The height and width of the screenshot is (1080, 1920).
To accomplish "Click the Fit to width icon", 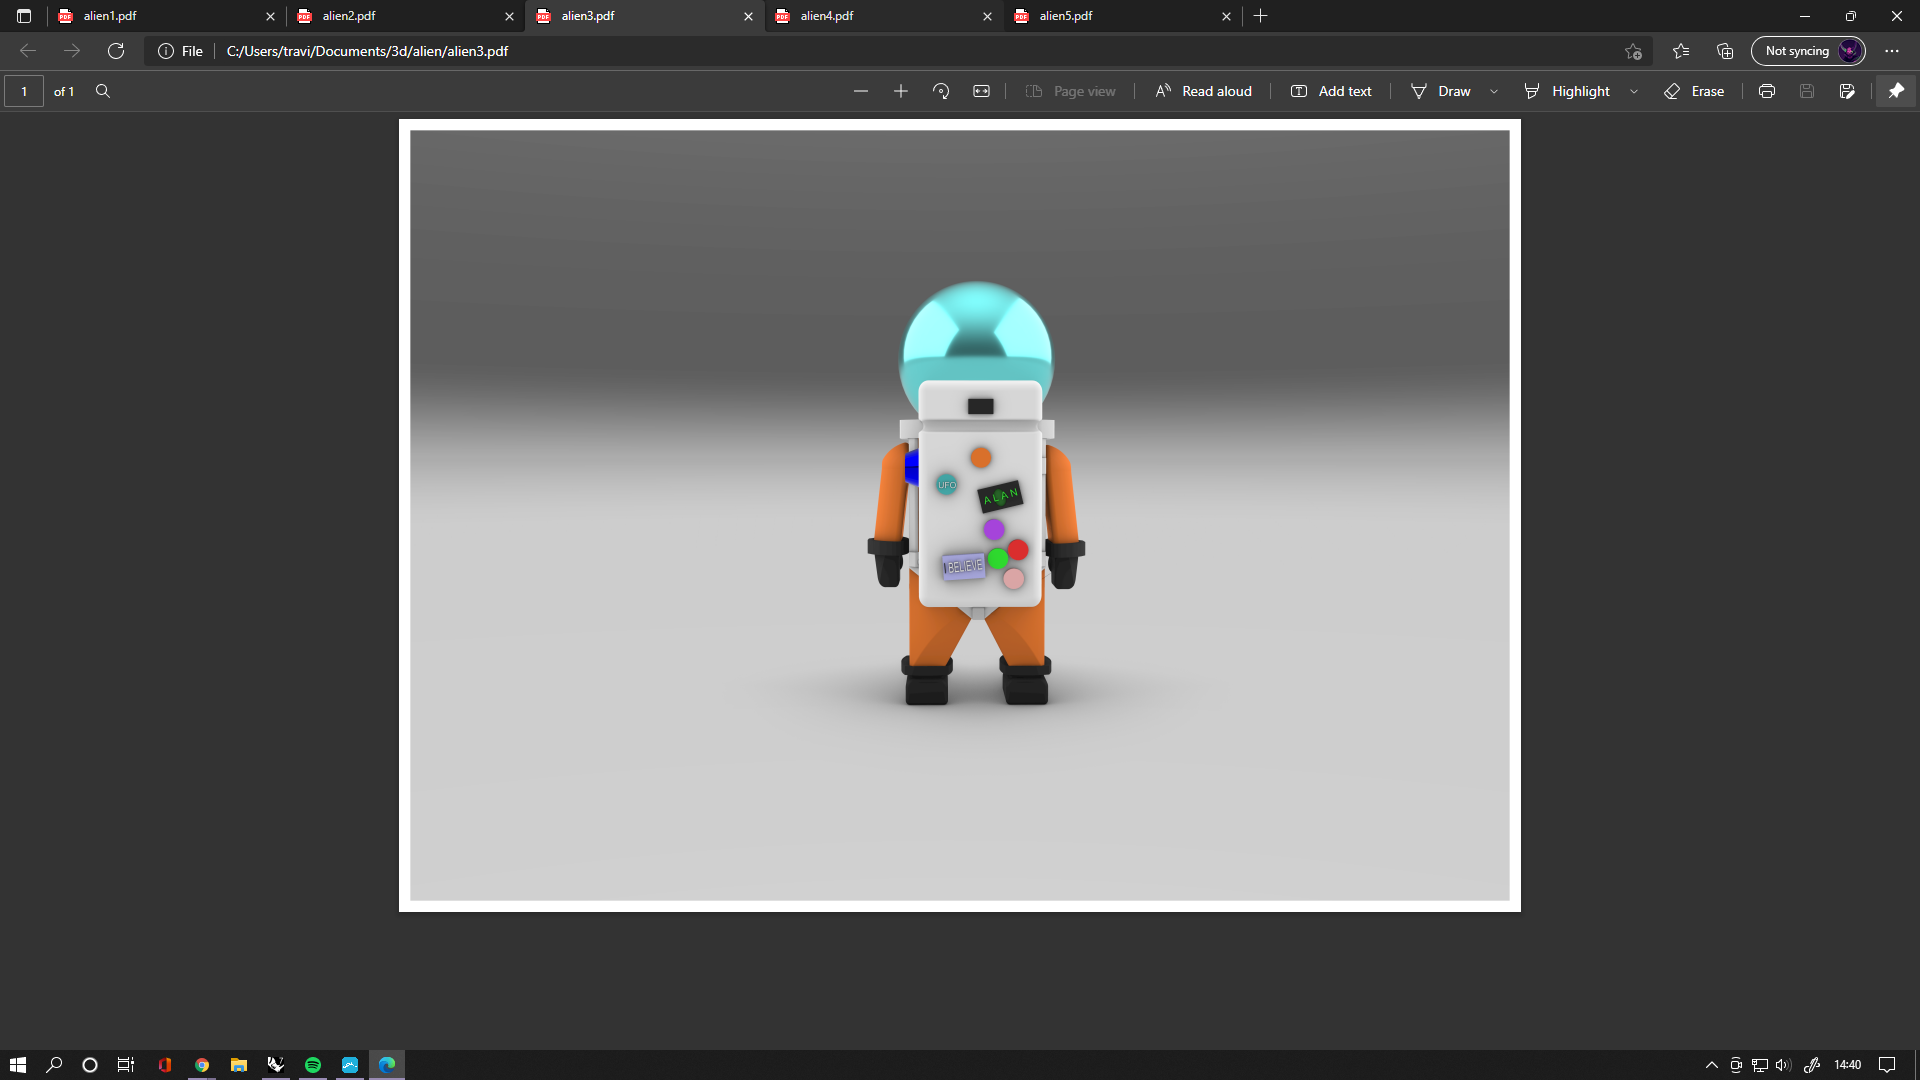I will [982, 91].
